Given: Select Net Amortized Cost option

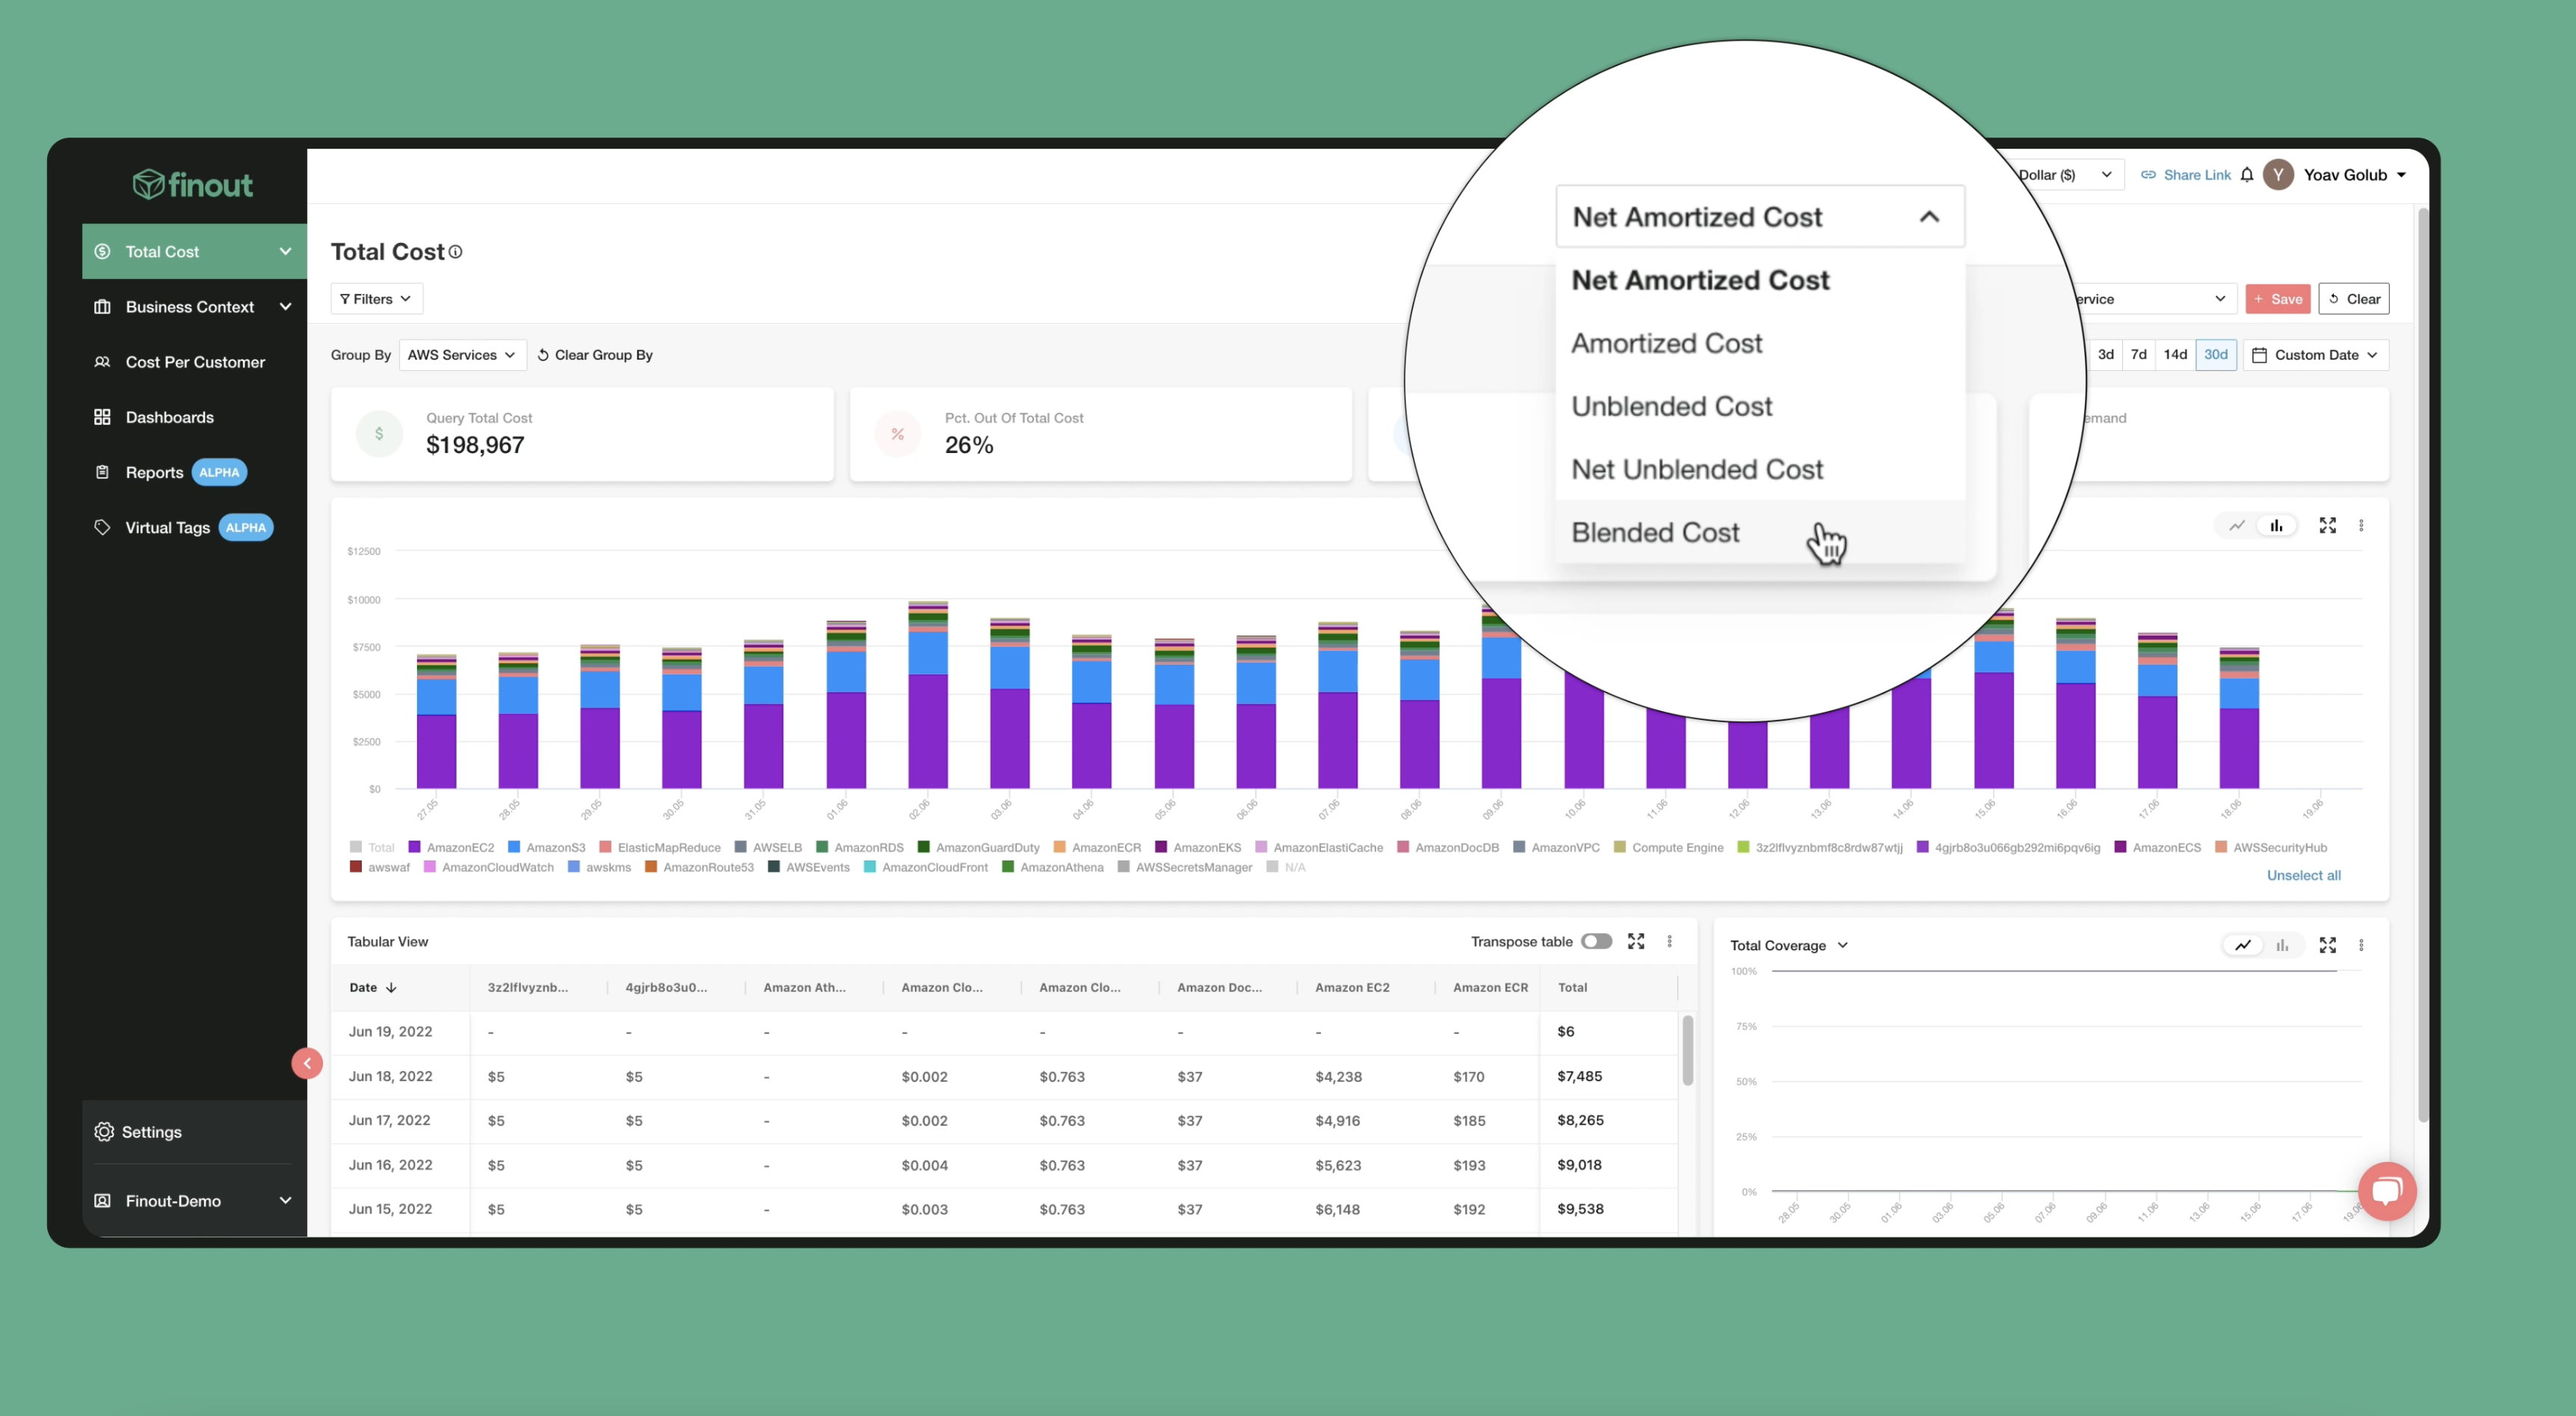Looking at the screenshot, I should click(1699, 279).
